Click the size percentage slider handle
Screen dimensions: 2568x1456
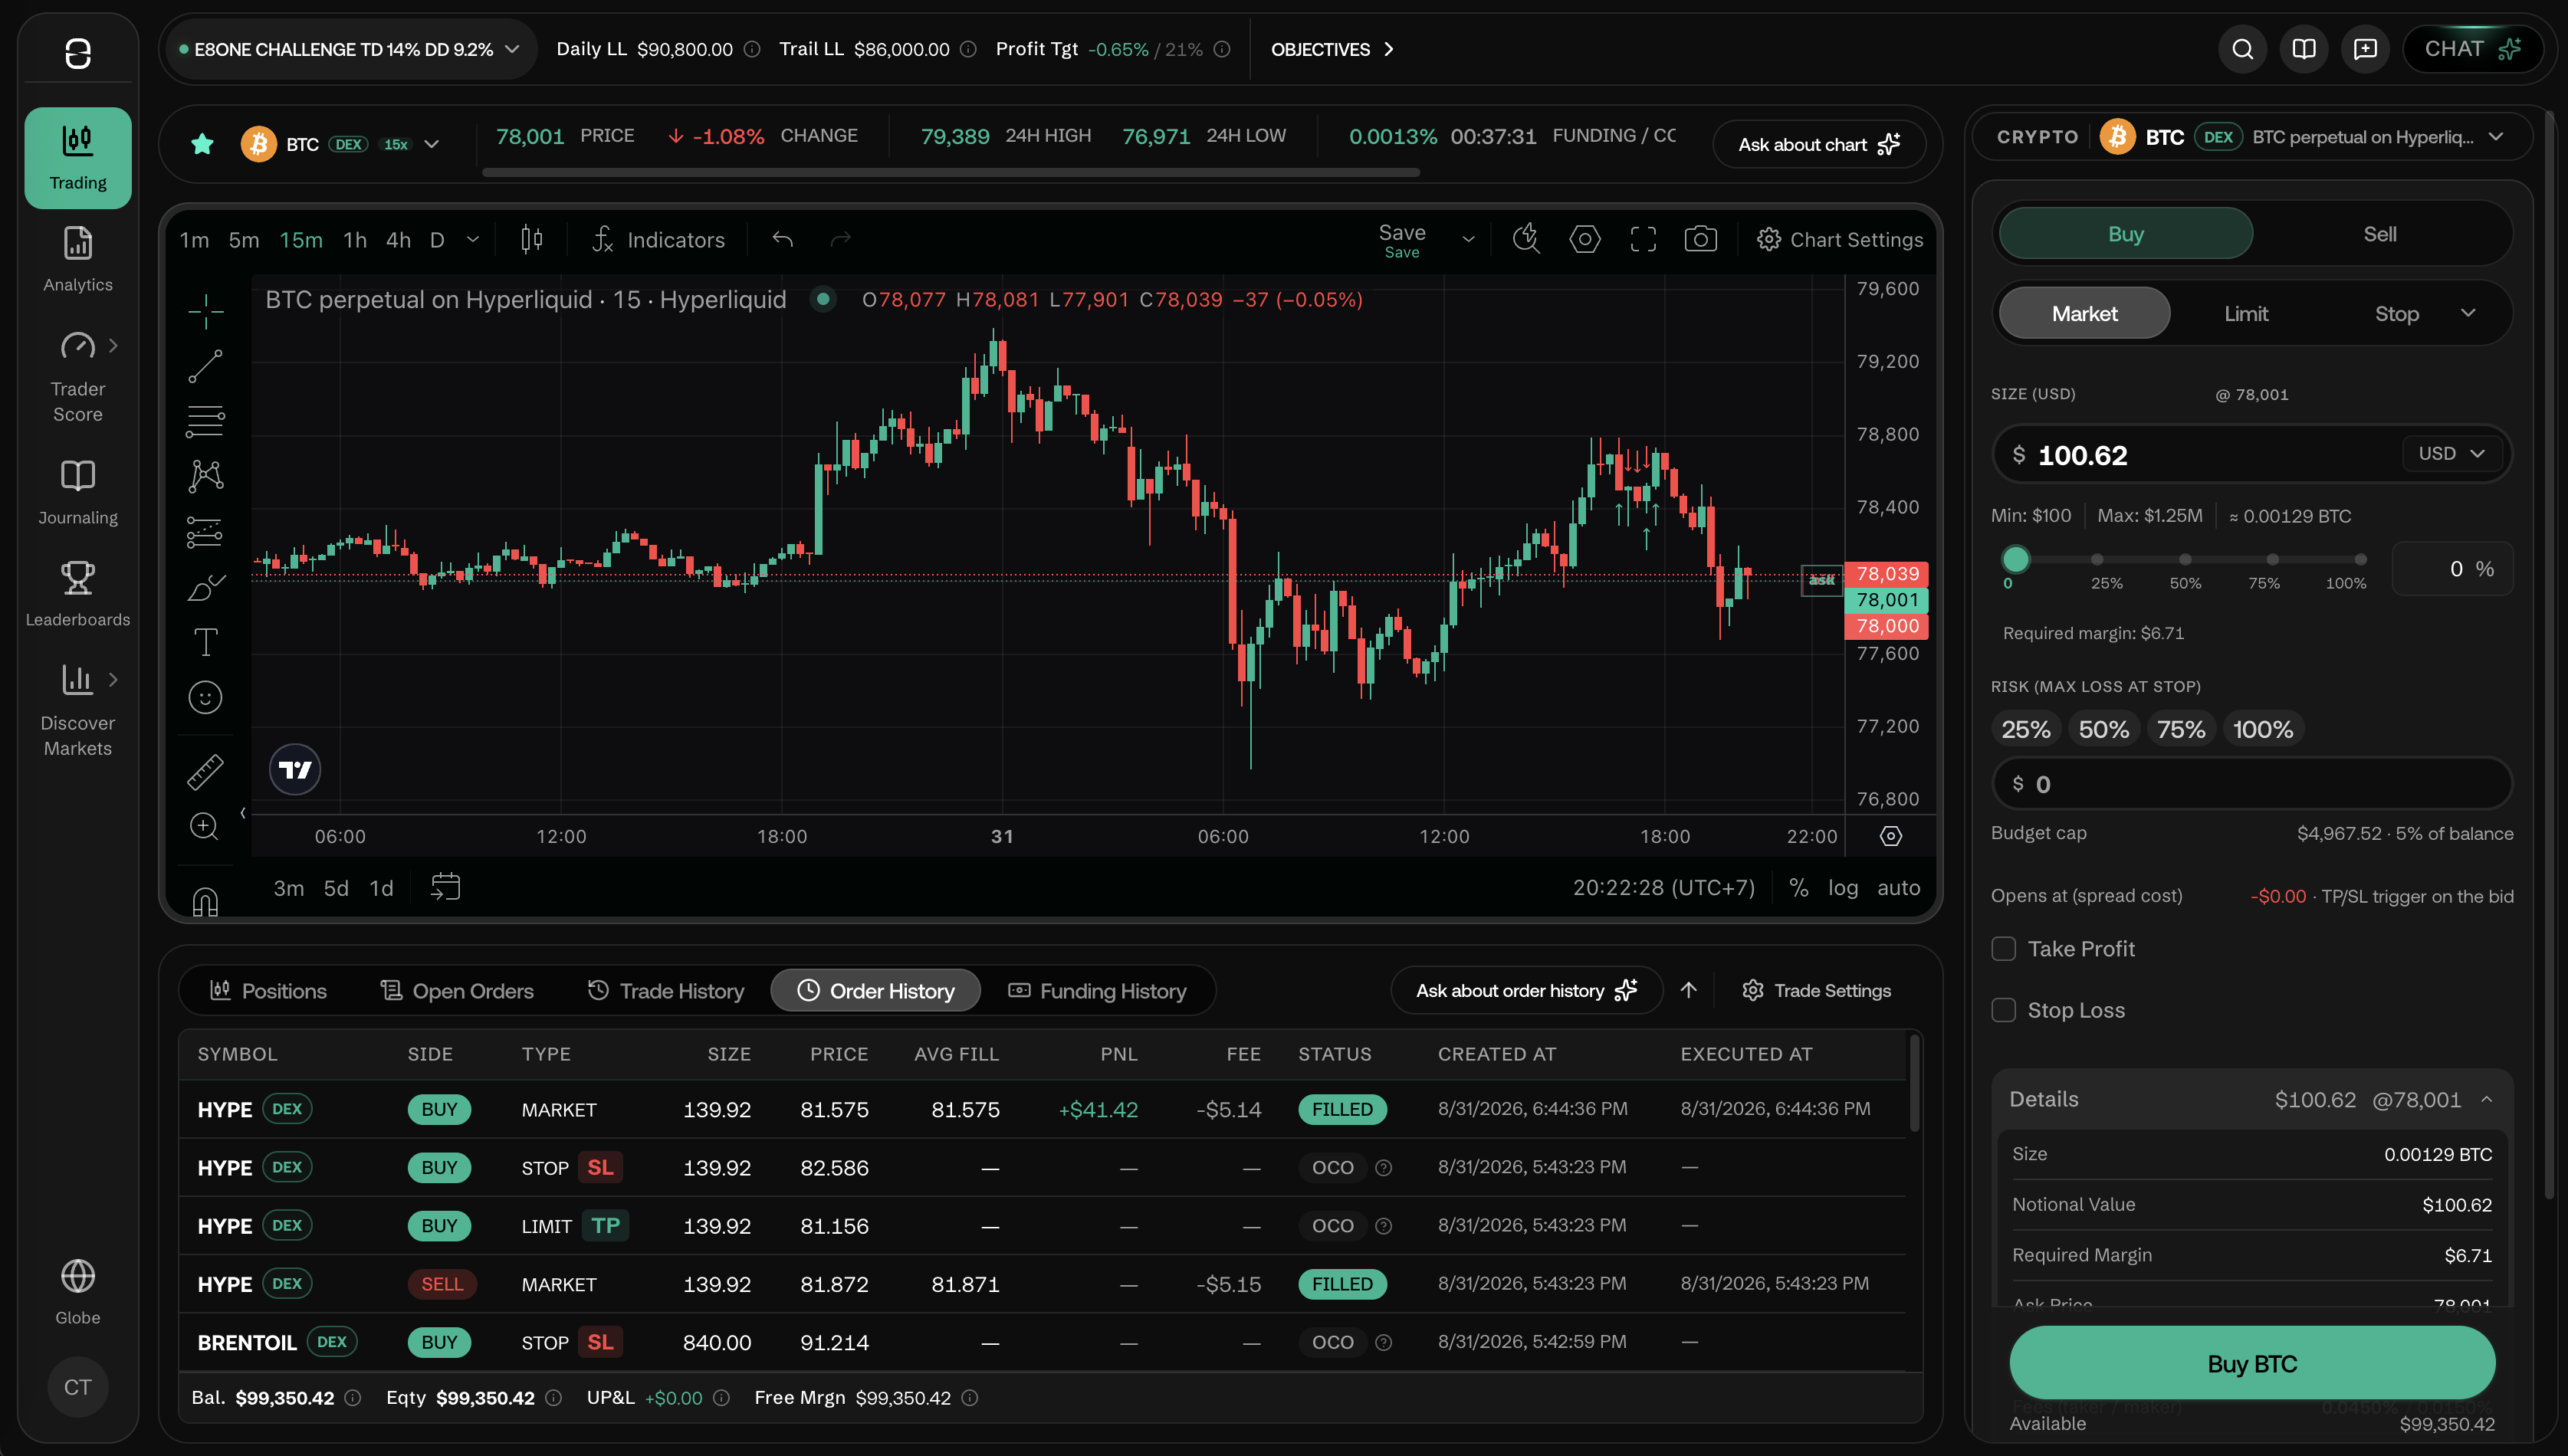click(2015, 559)
